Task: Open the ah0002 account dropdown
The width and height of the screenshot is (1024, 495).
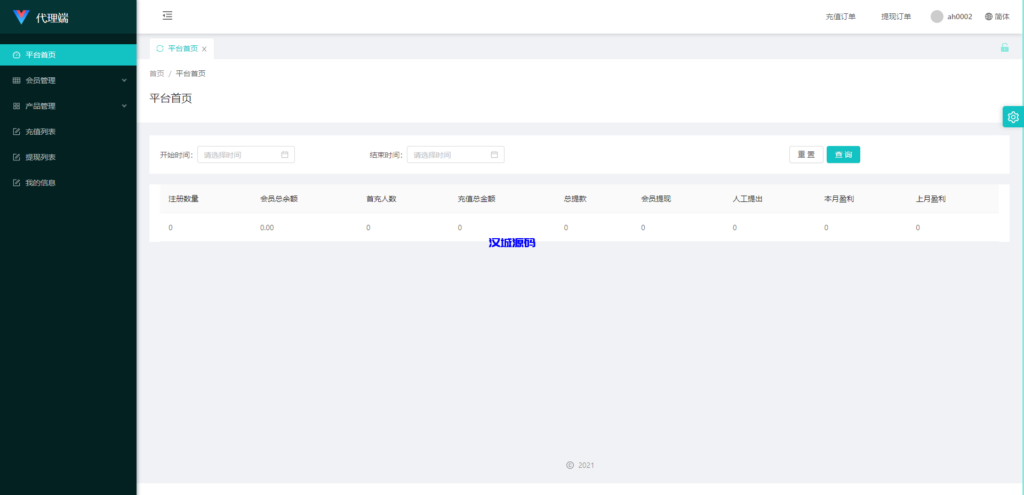Action: 952,16
